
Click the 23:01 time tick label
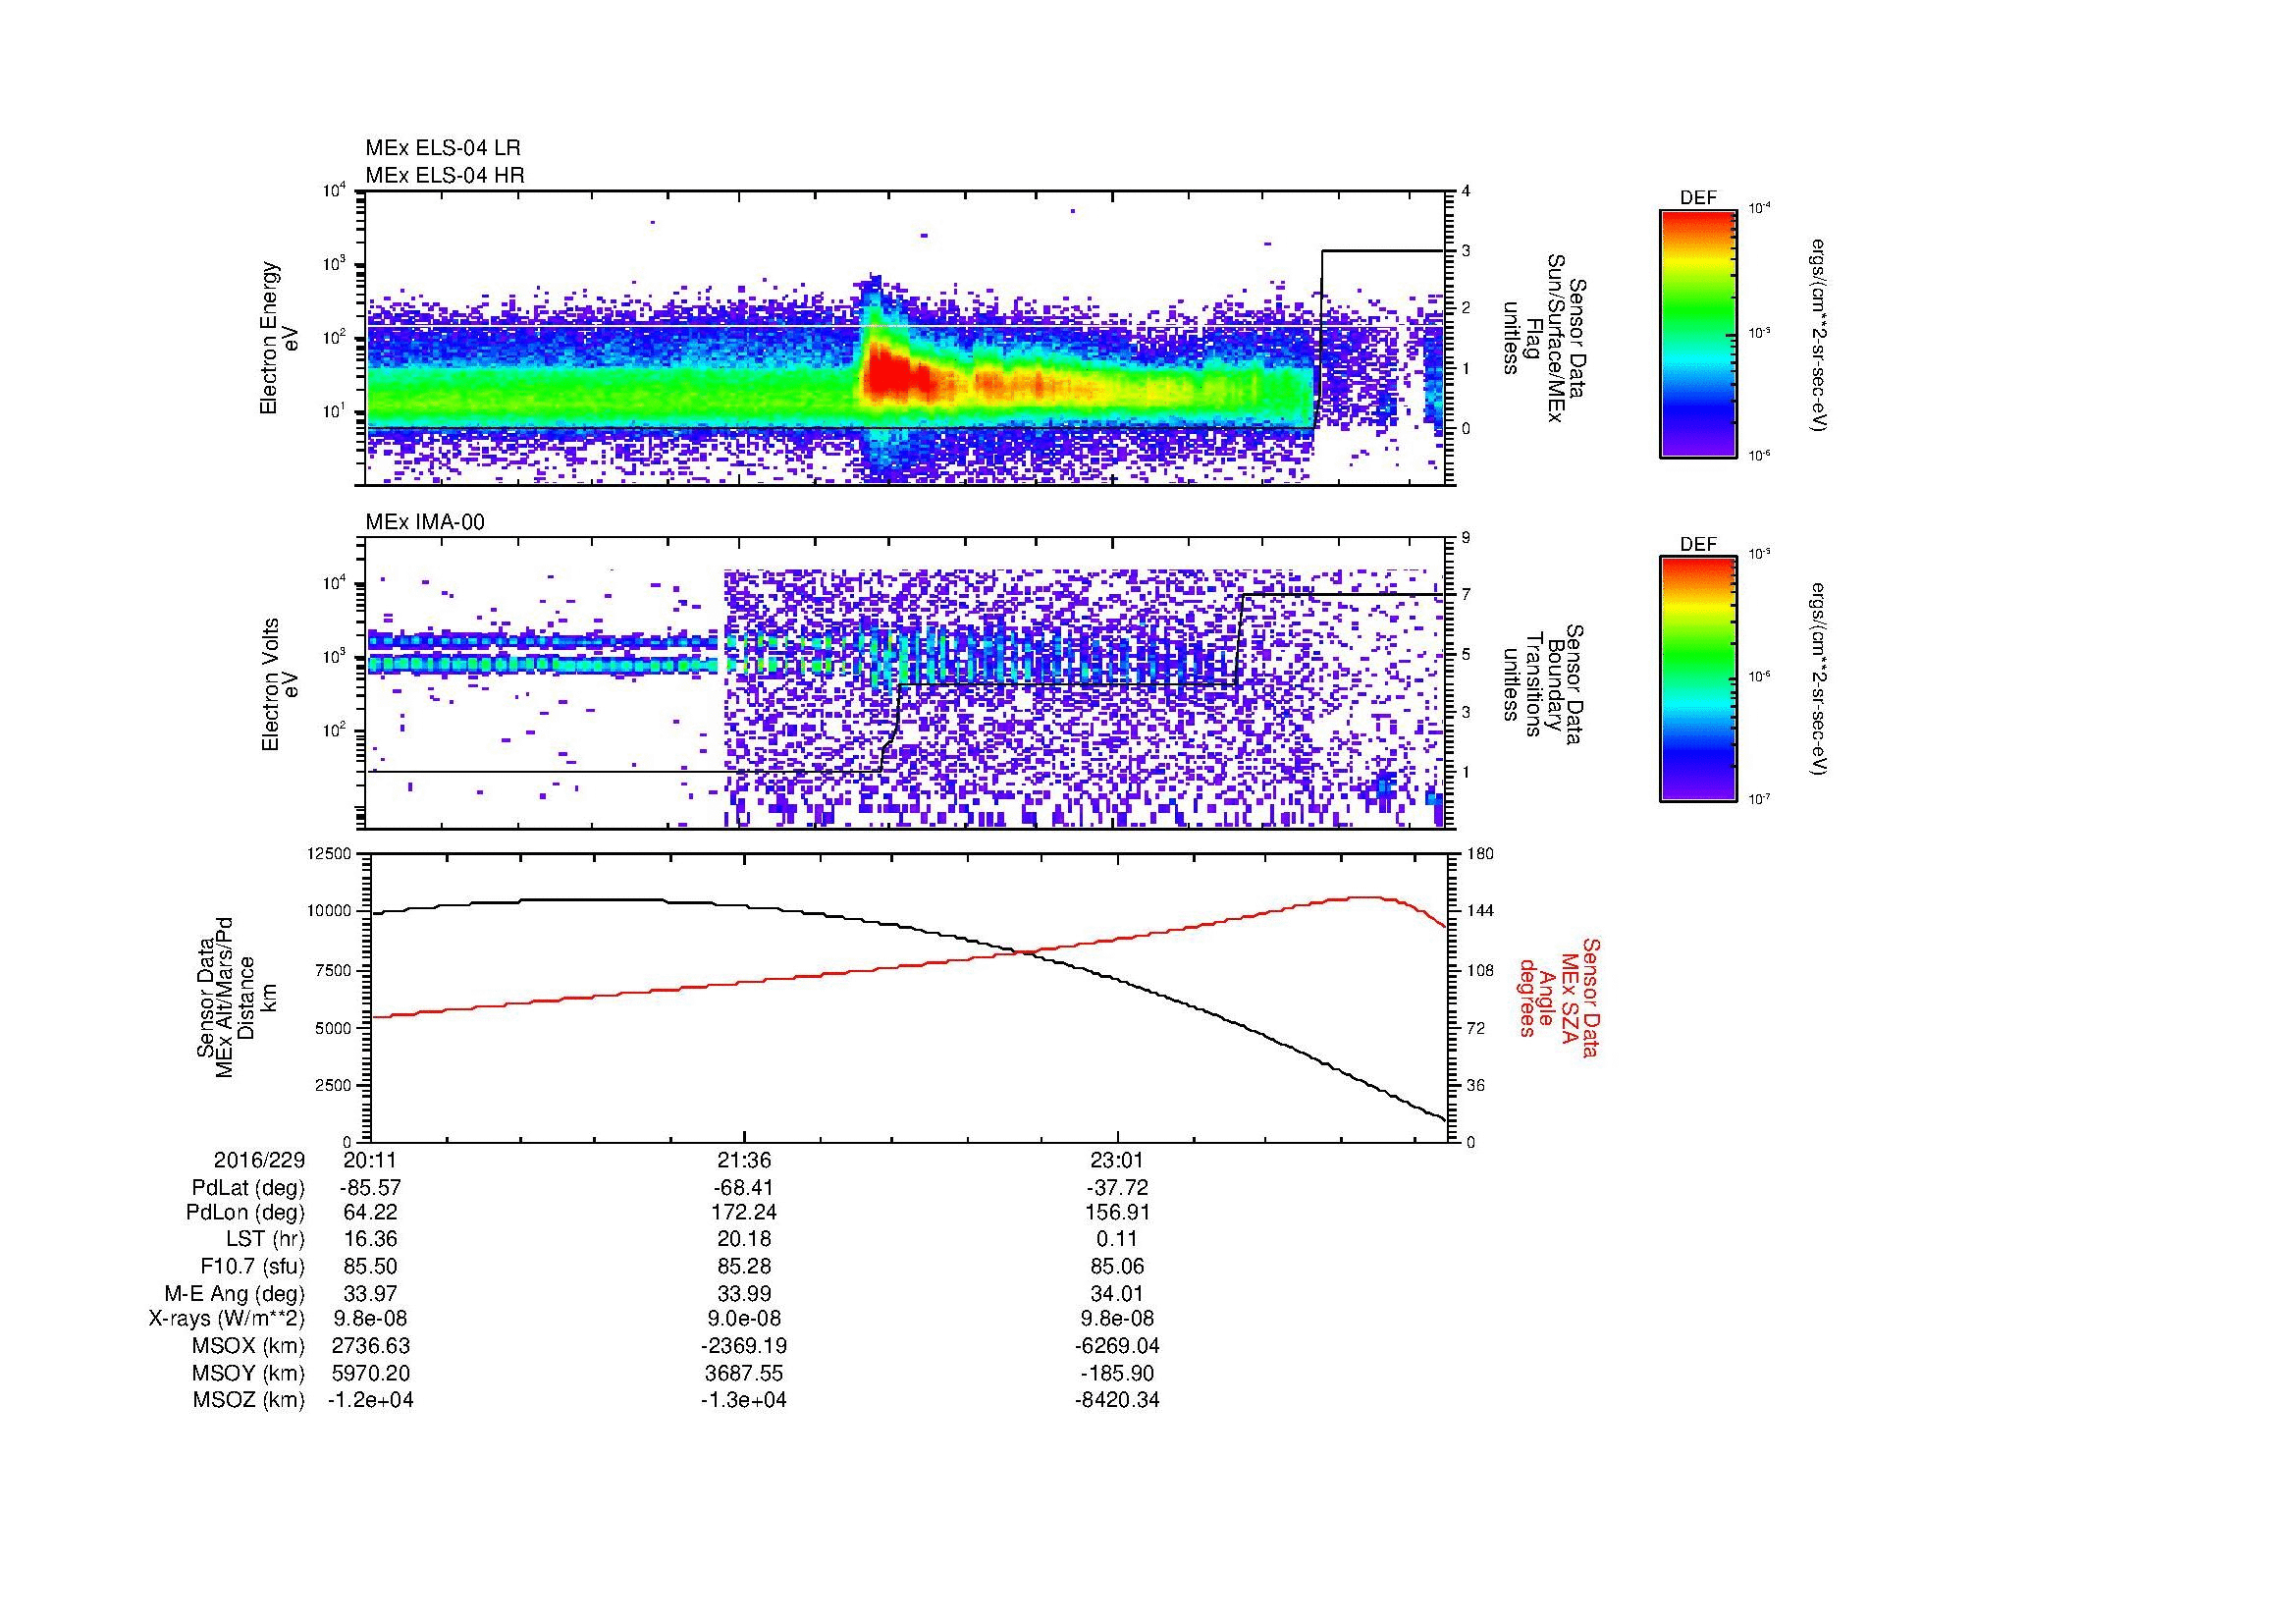click(1117, 1160)
